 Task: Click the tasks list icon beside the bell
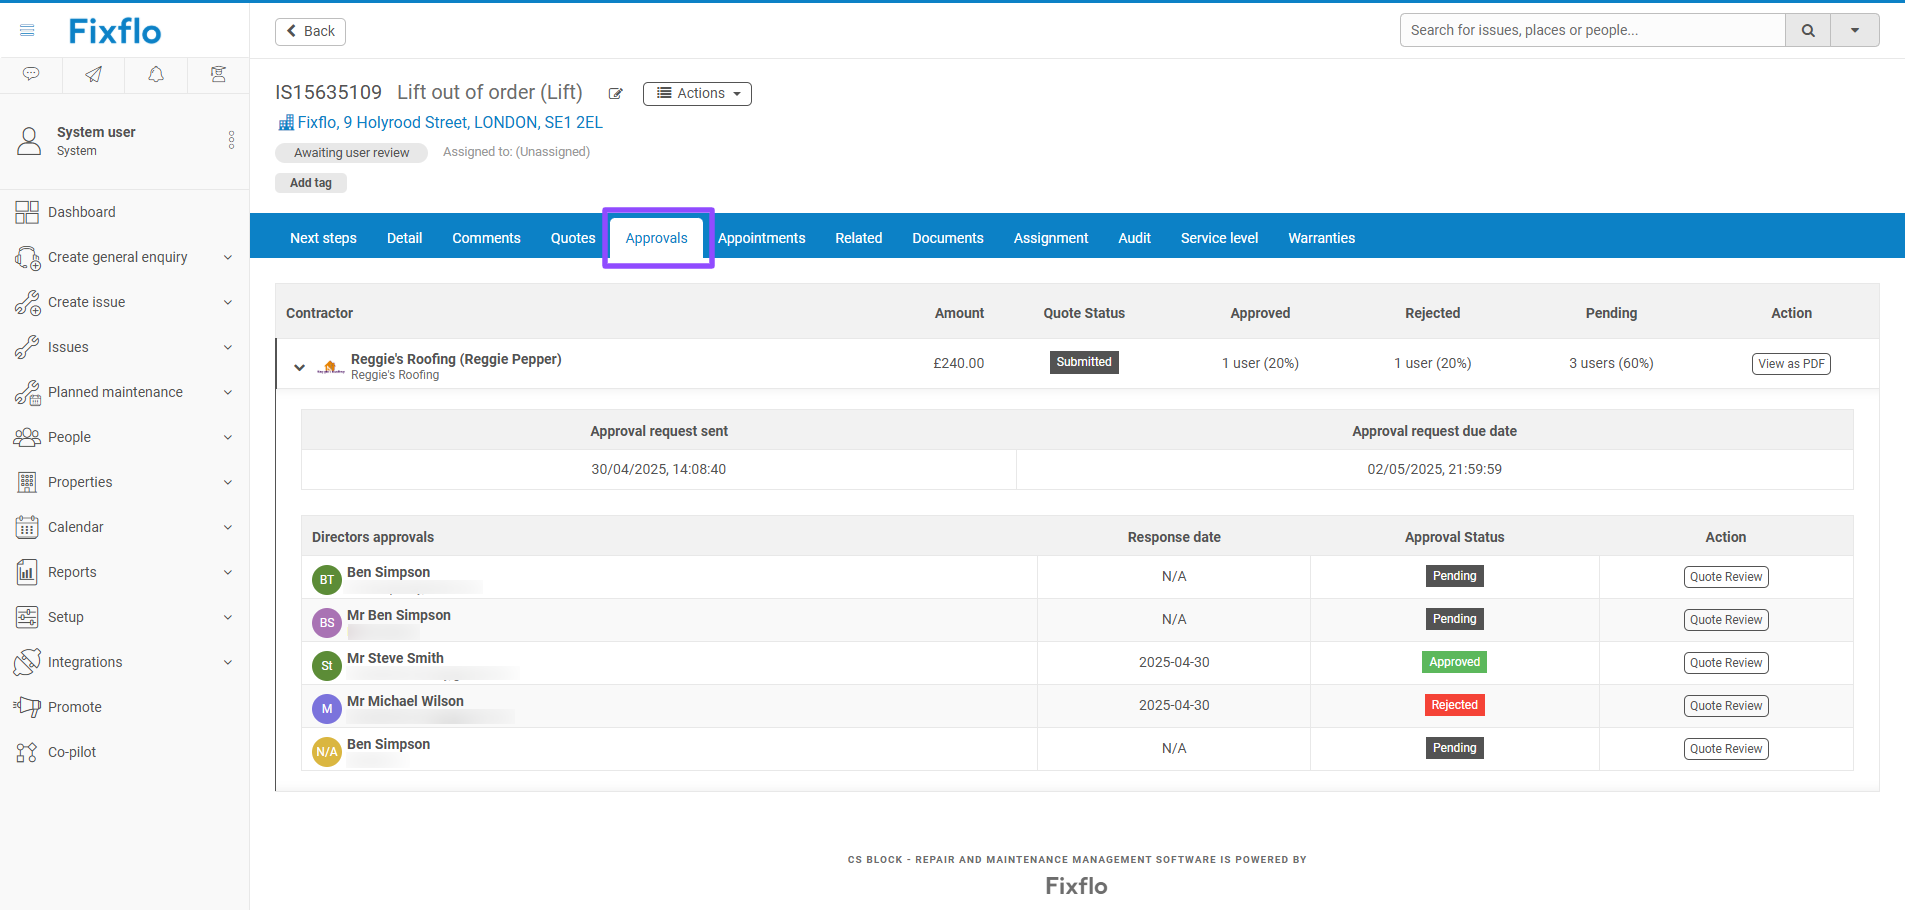click(x=218, y=74)
